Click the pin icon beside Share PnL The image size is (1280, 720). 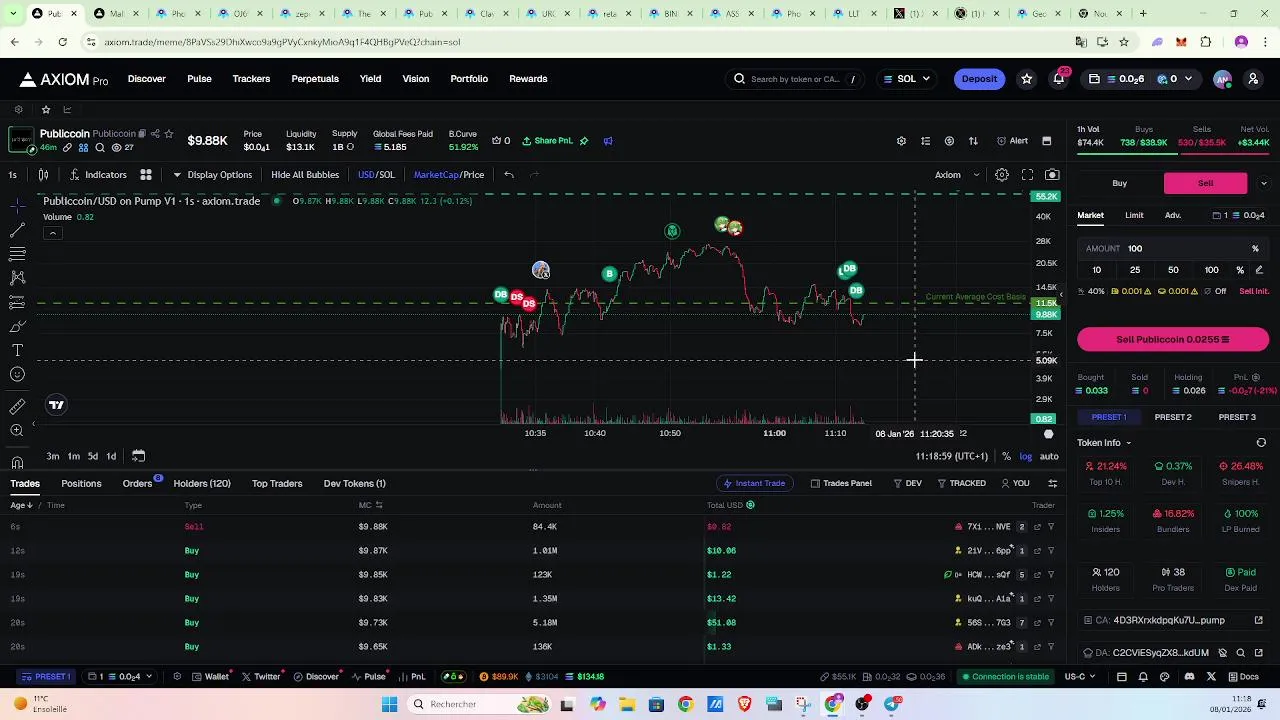coord(584,141)
